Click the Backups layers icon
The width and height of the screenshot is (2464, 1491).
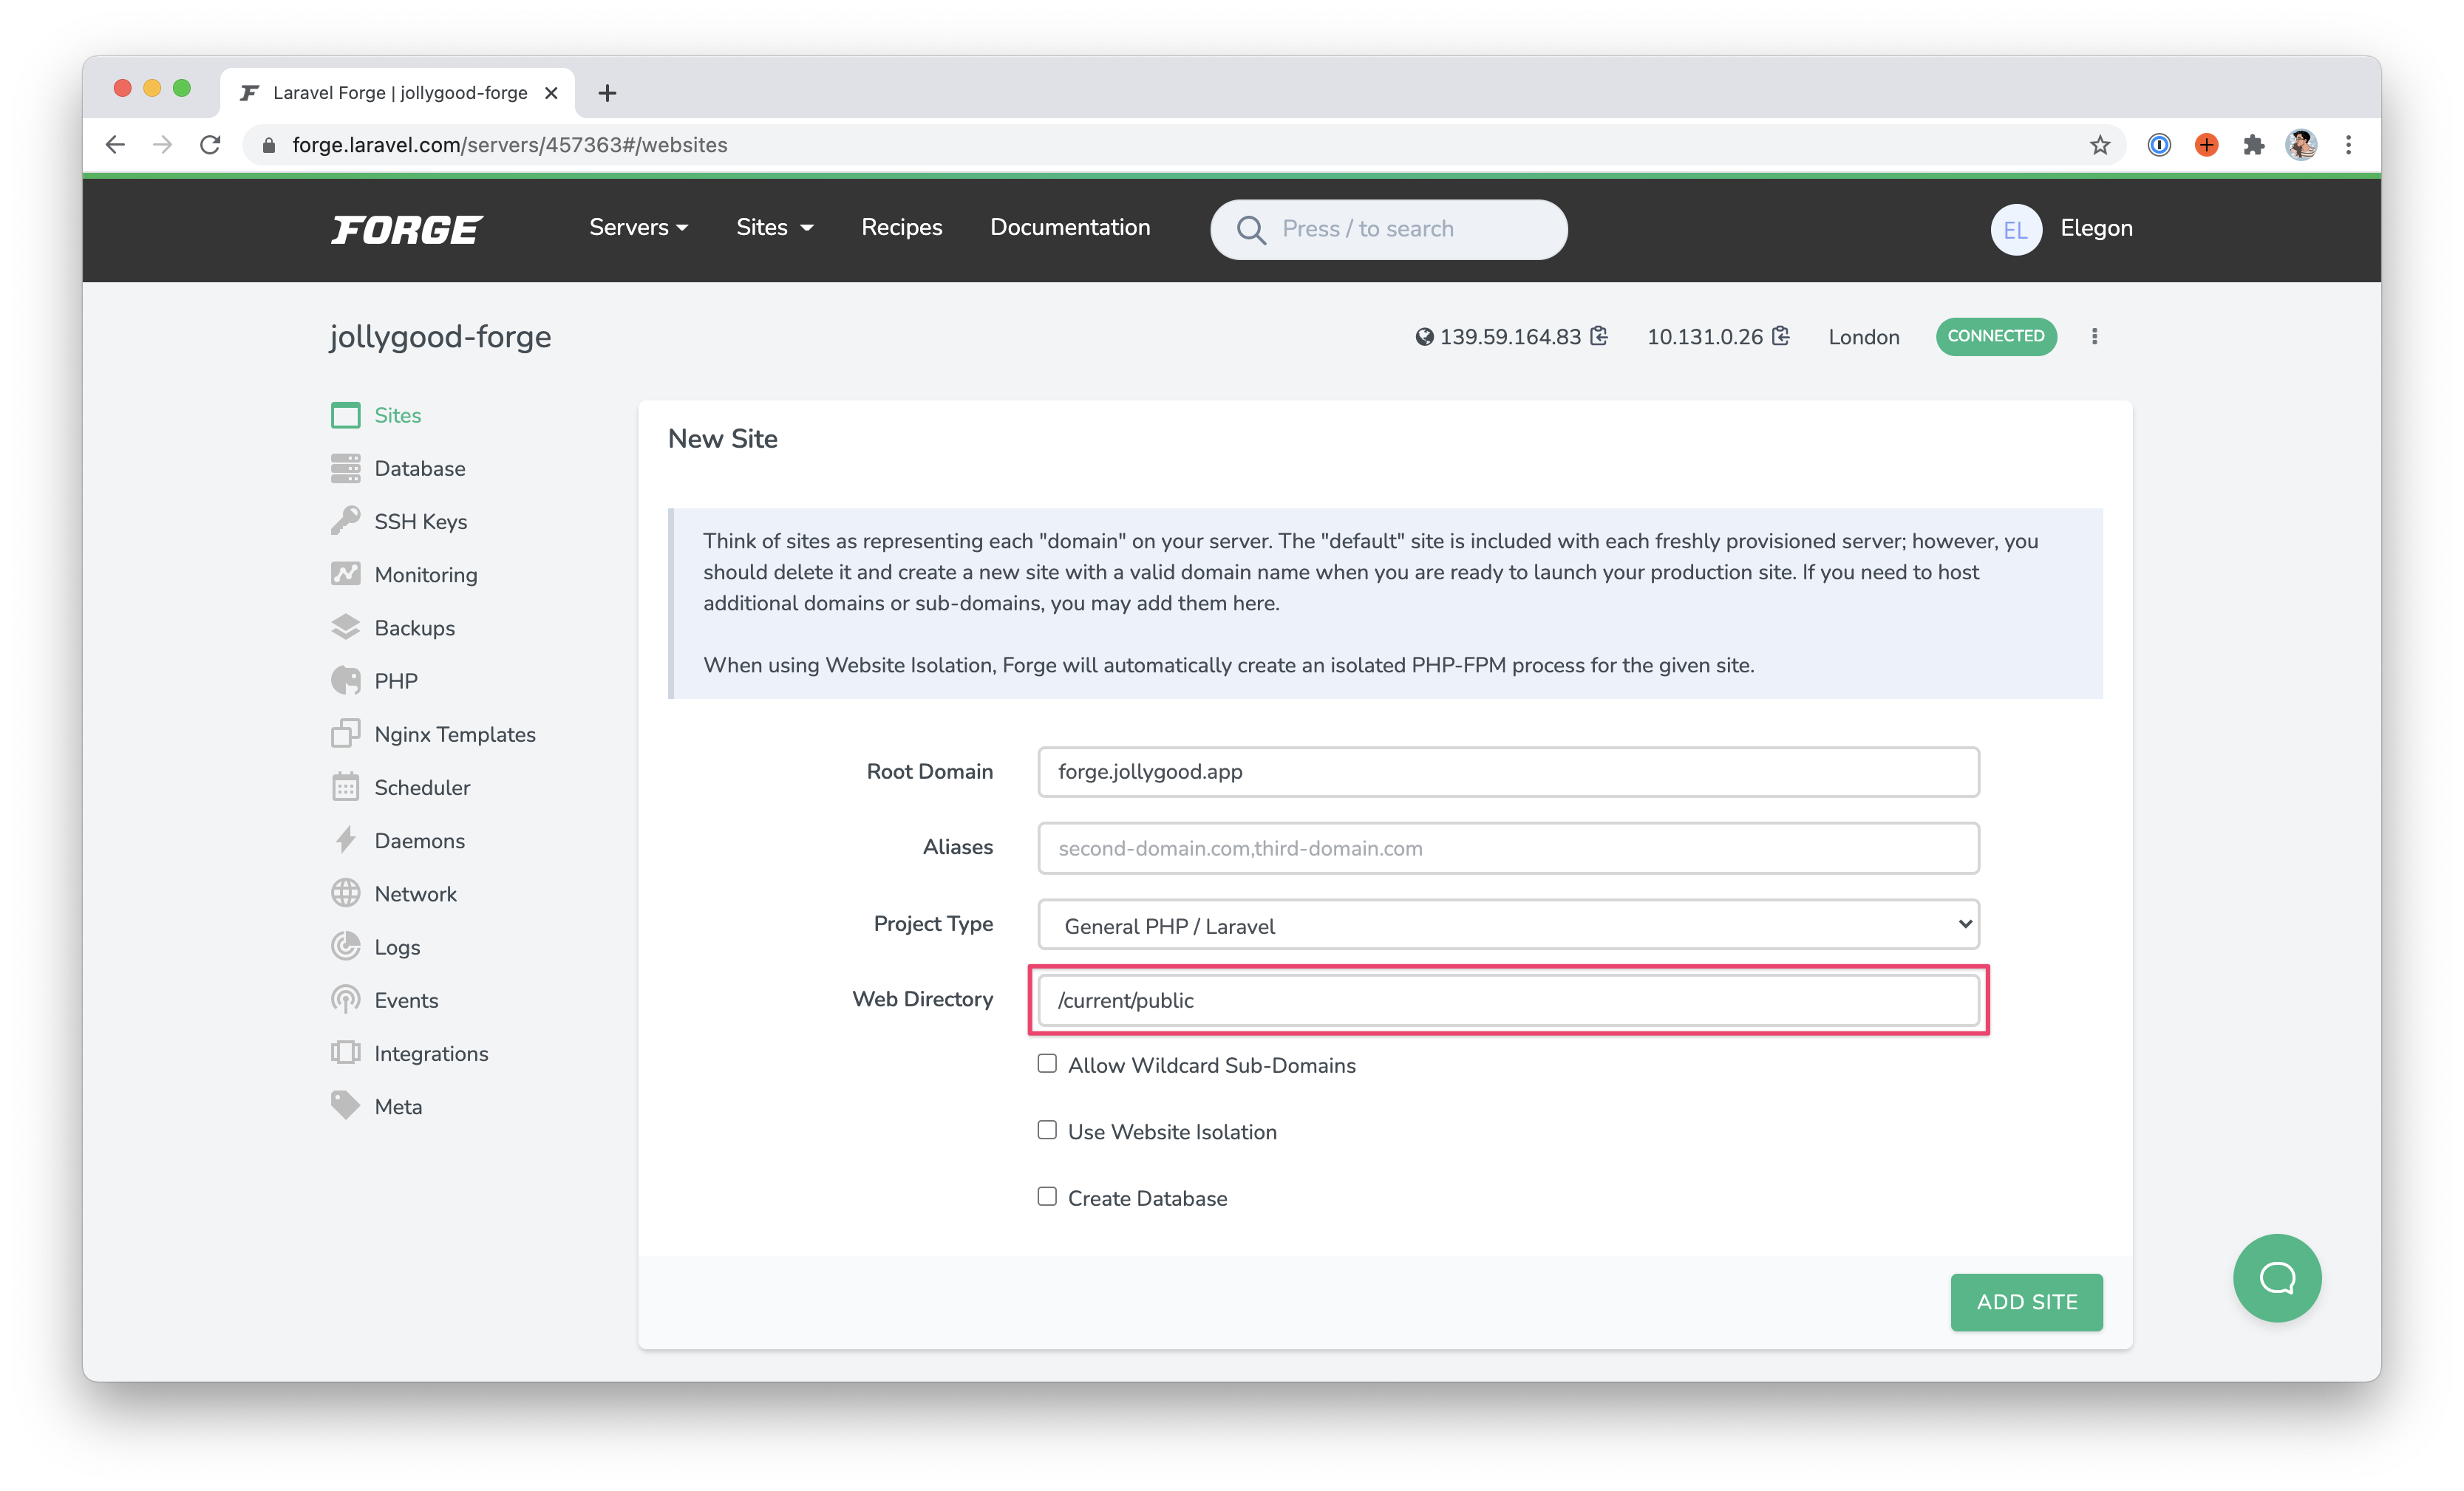(345, 627)
